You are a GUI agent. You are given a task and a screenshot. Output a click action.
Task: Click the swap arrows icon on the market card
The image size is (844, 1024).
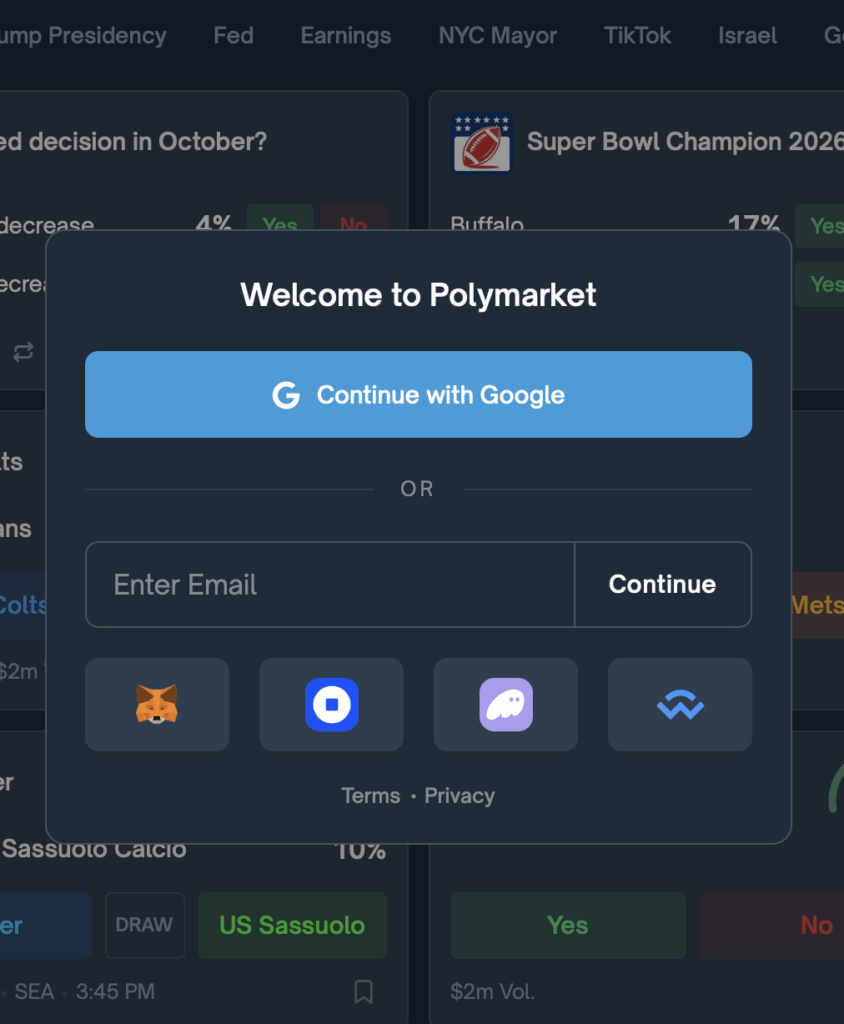tap(22, 353)
